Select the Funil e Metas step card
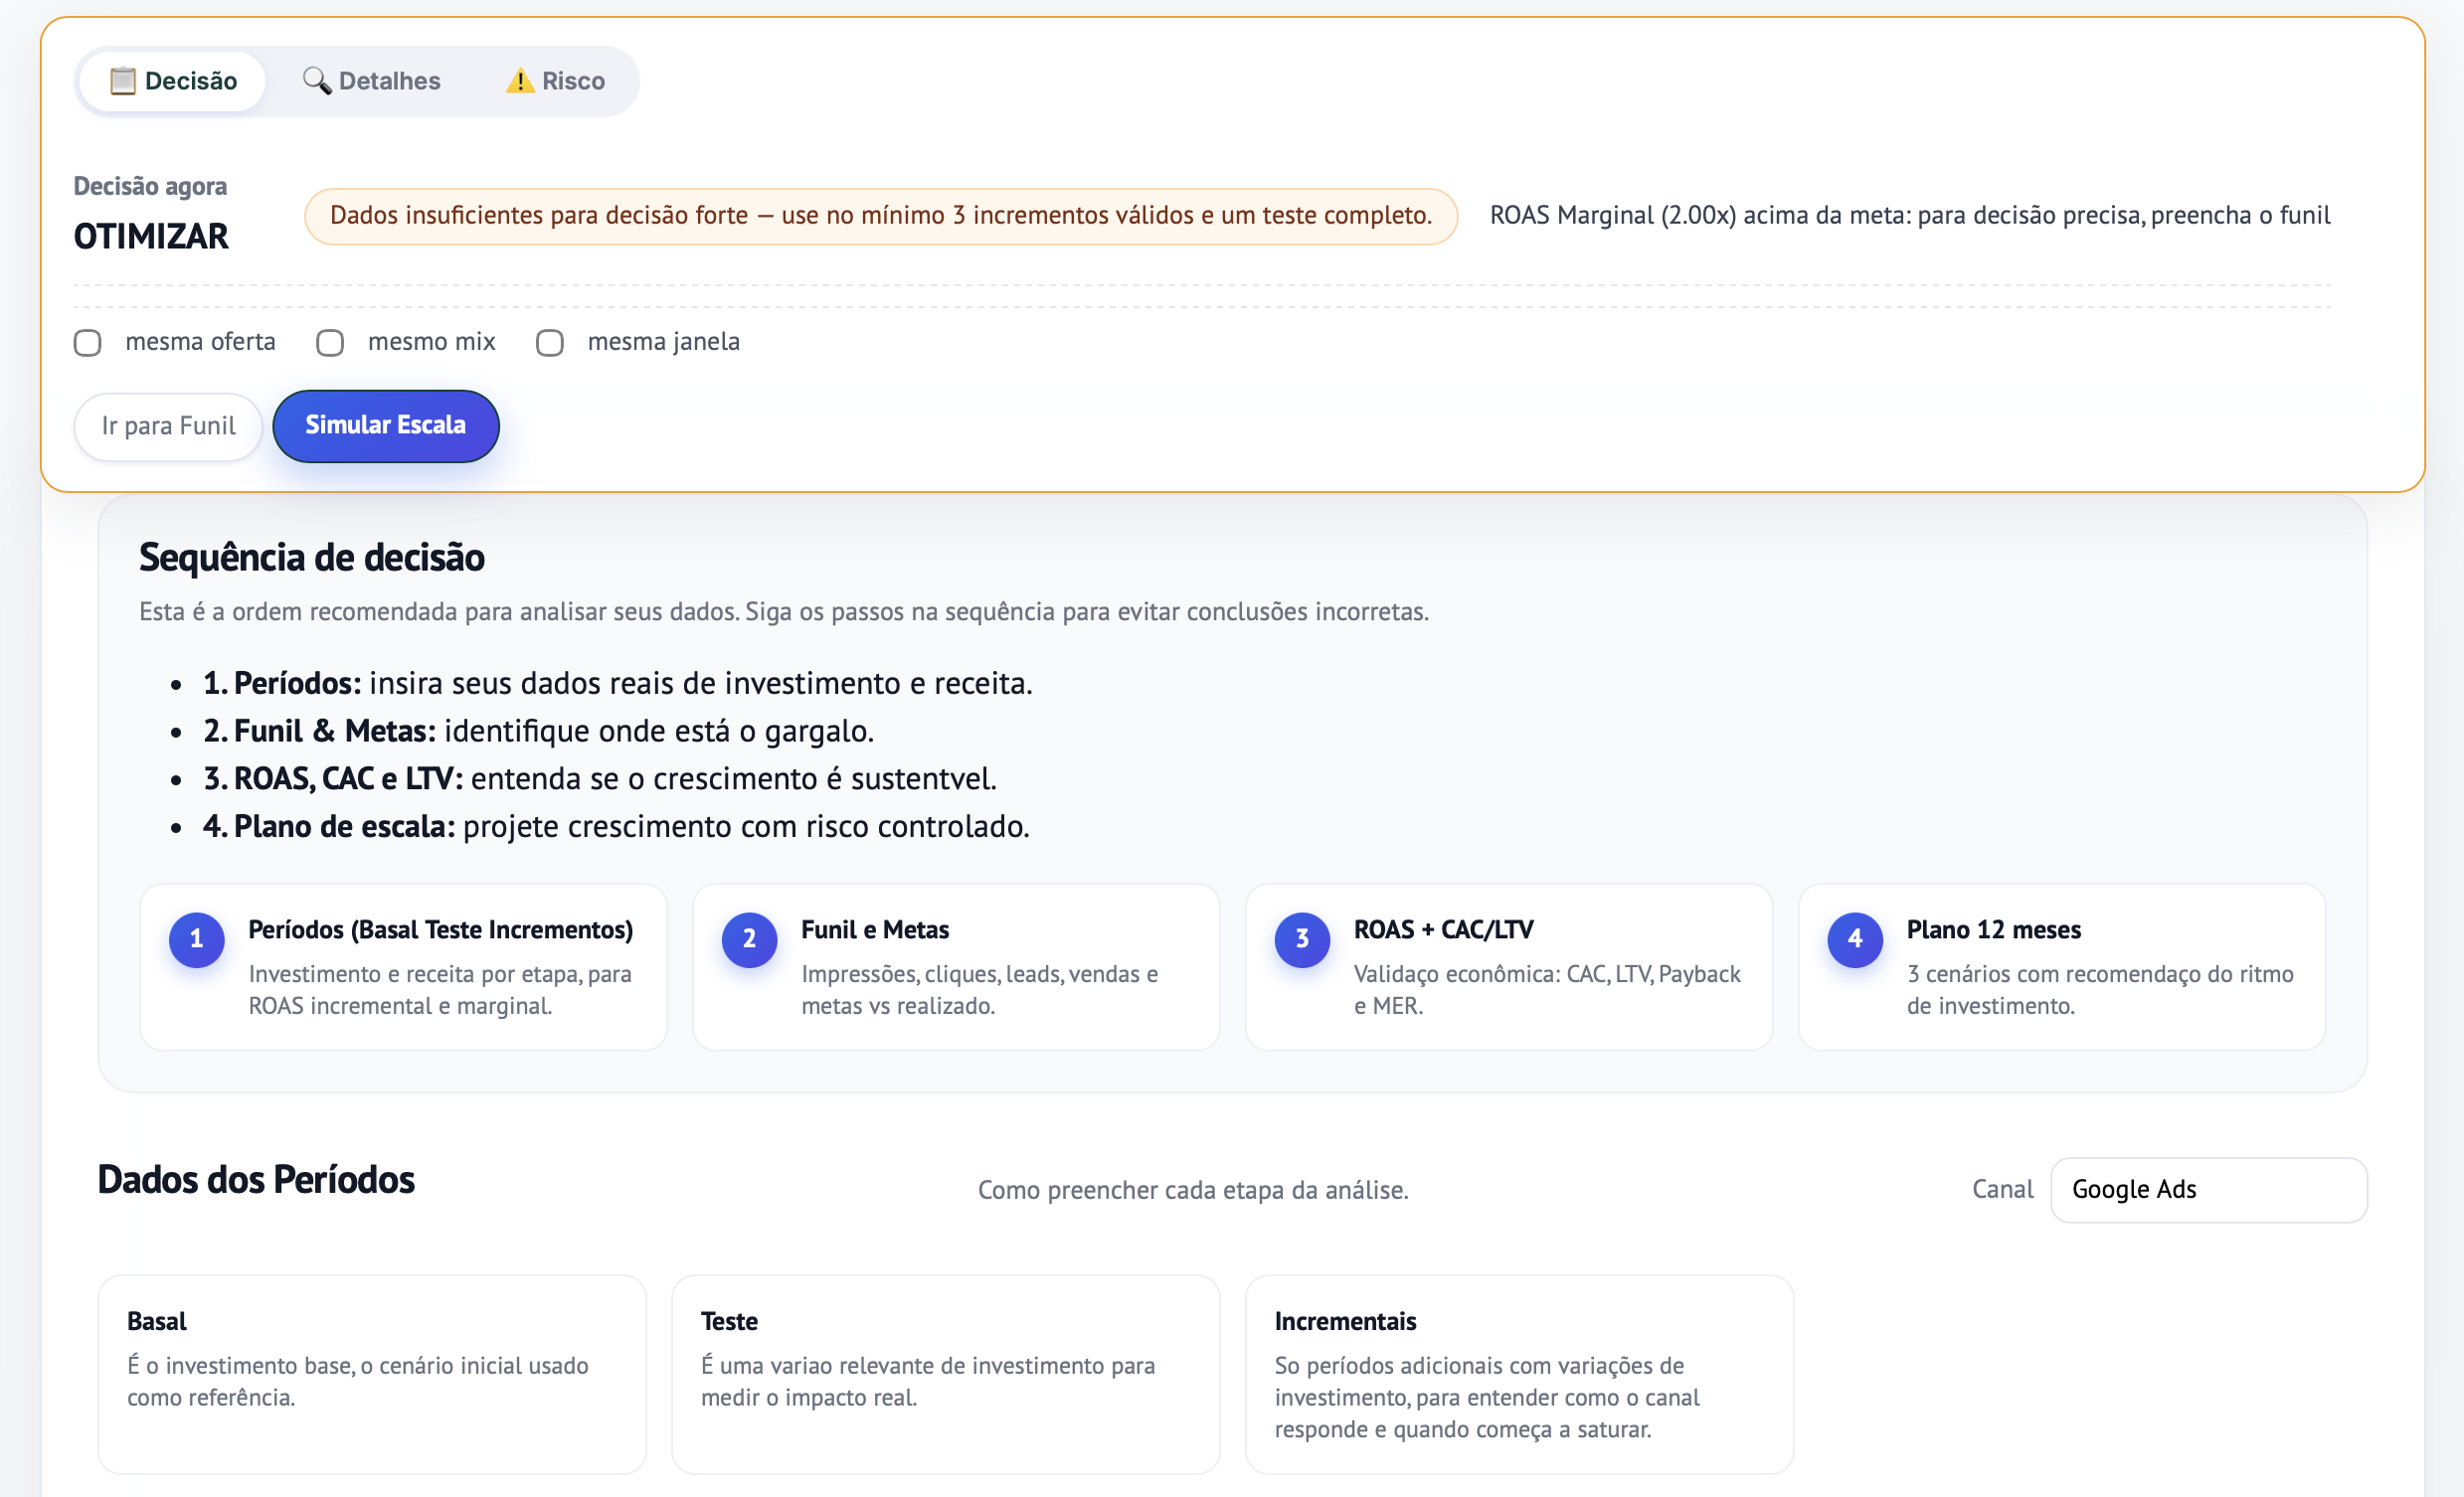2464x1497 pixels. pyautogui.click(x=955, y=967)
